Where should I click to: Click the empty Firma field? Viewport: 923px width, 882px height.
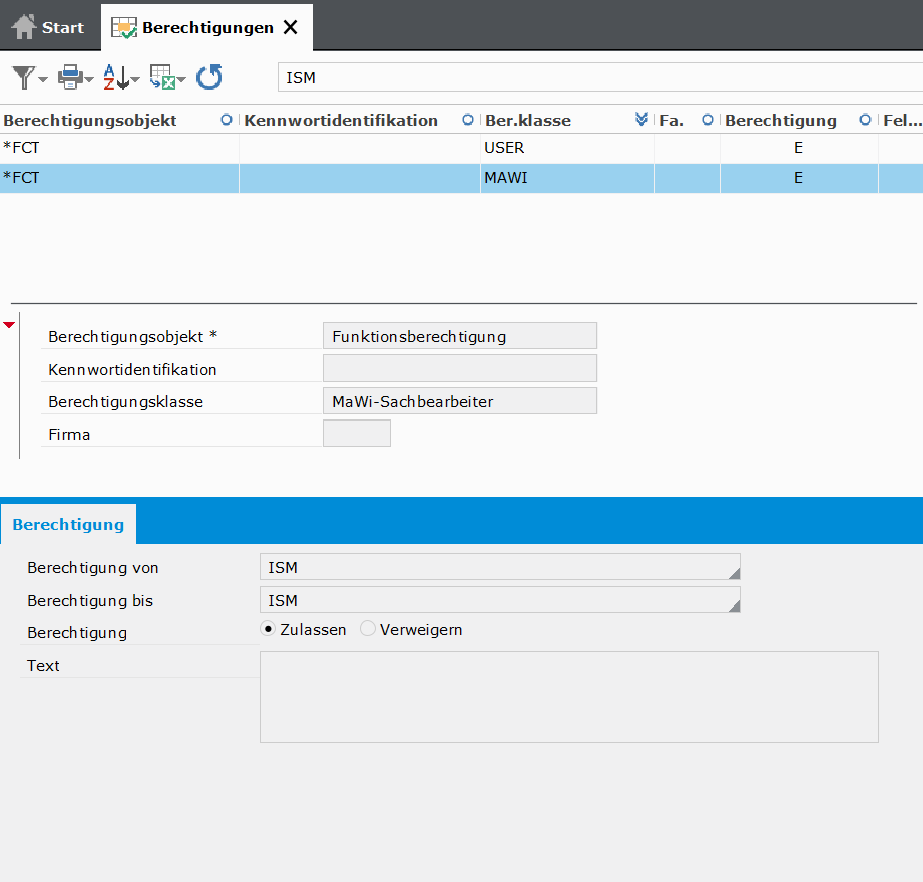tap(357, 433)
